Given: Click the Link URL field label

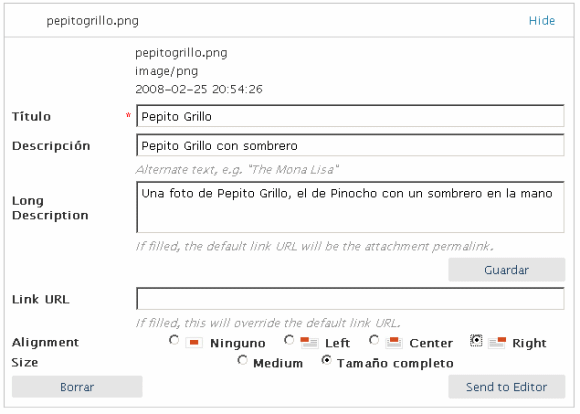Looking at the screenshot, I should pyautogui.click(x=41, y=299).
